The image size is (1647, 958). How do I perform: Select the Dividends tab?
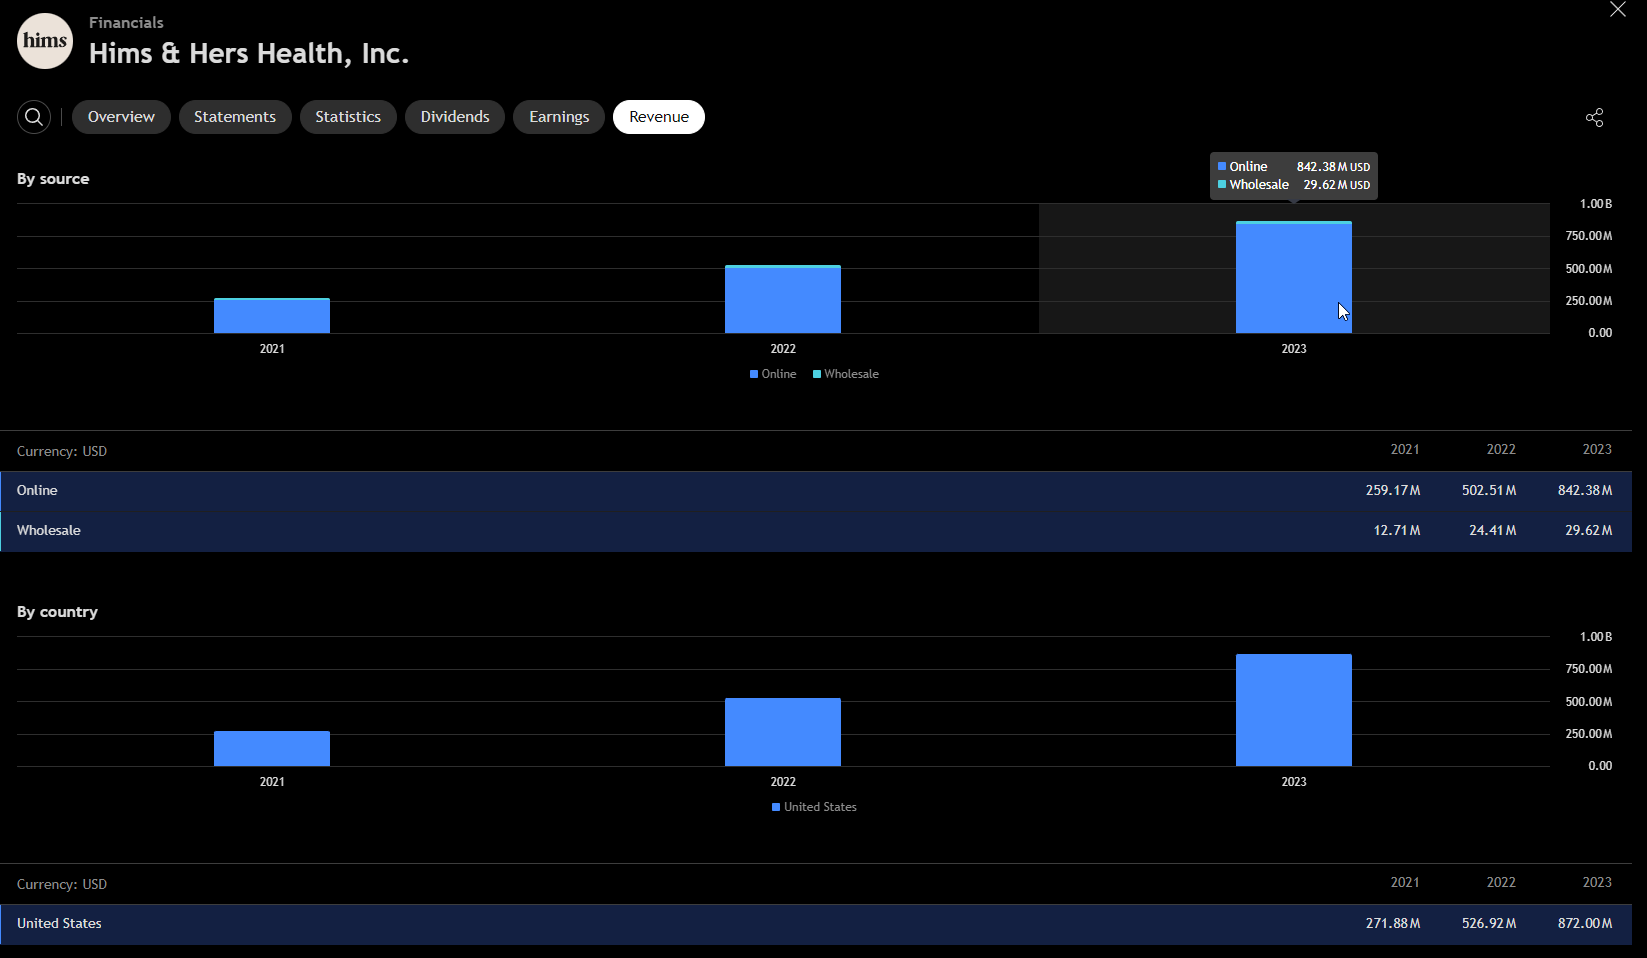point(455,117)
